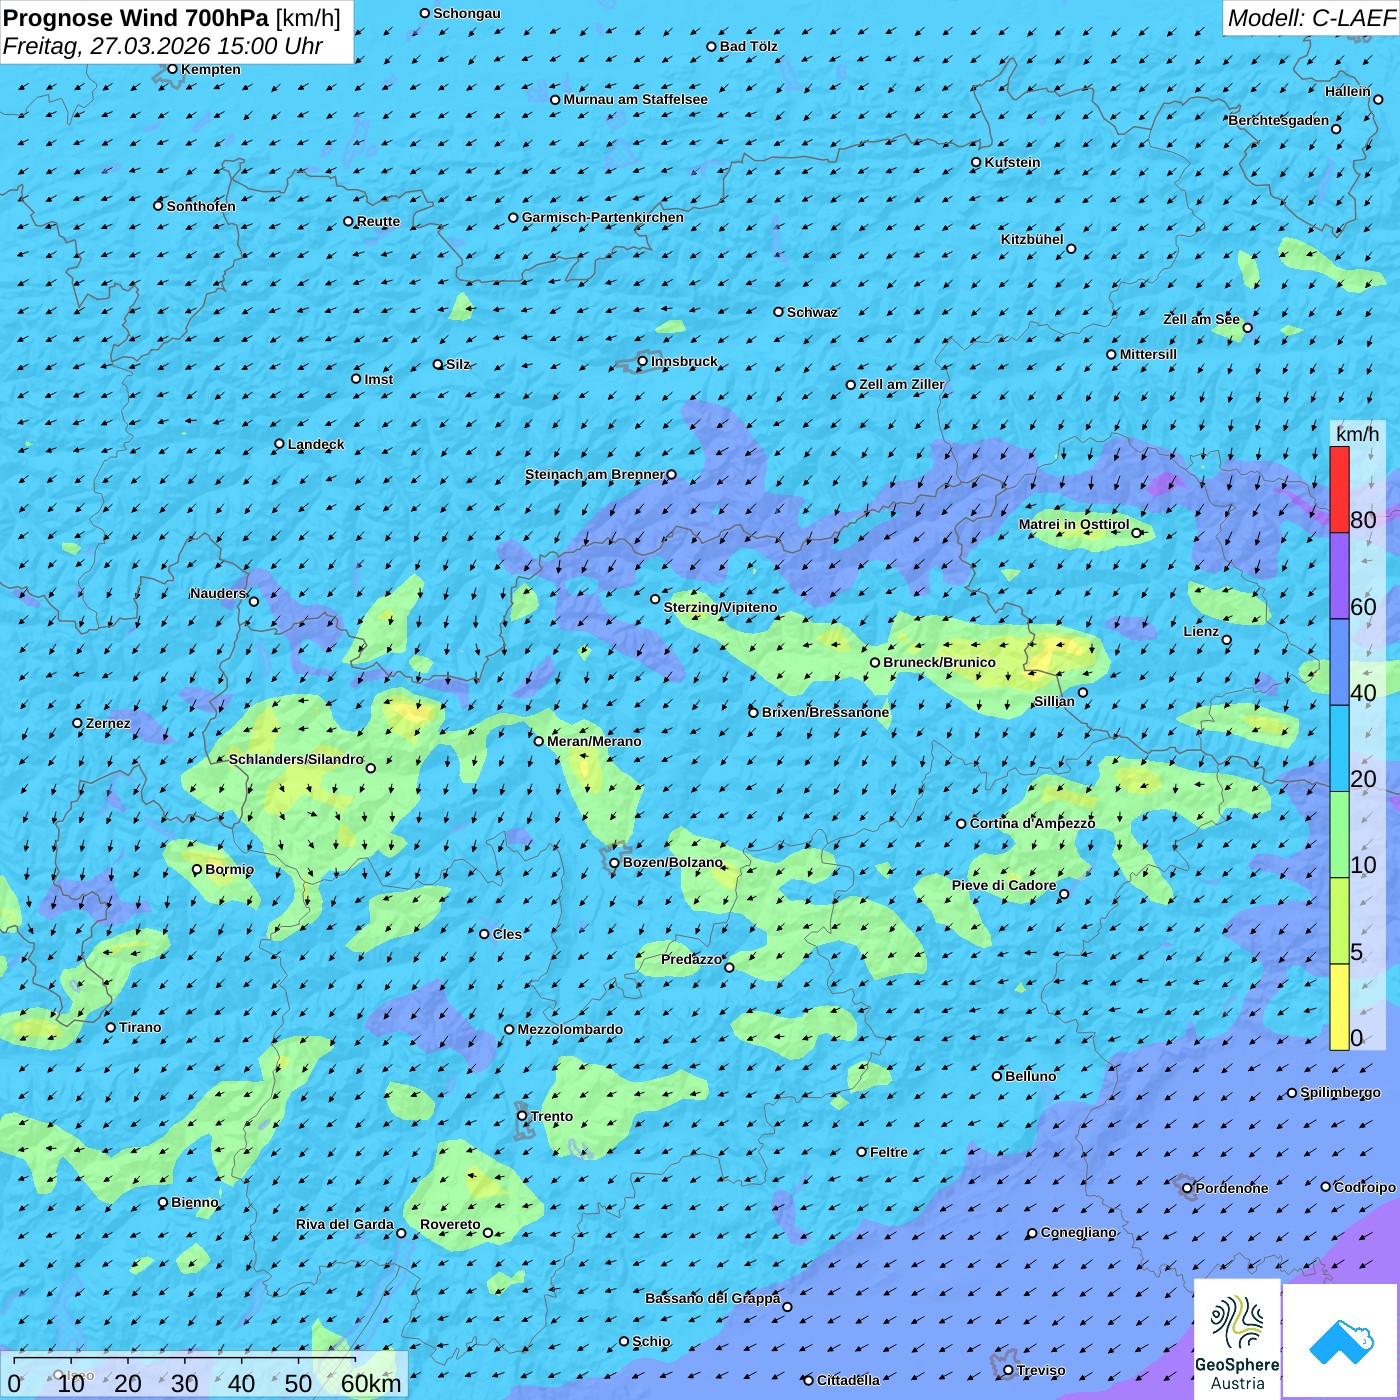The width and height of the screenshot is (1400, 1400).
Task: Click the 'Riva del Garda' label
Action: [345, 1225]
